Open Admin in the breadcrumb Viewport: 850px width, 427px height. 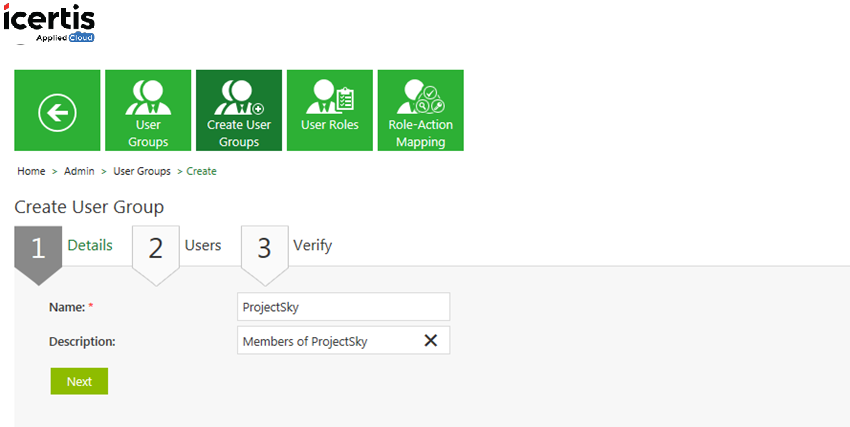(x=79, y=171)
